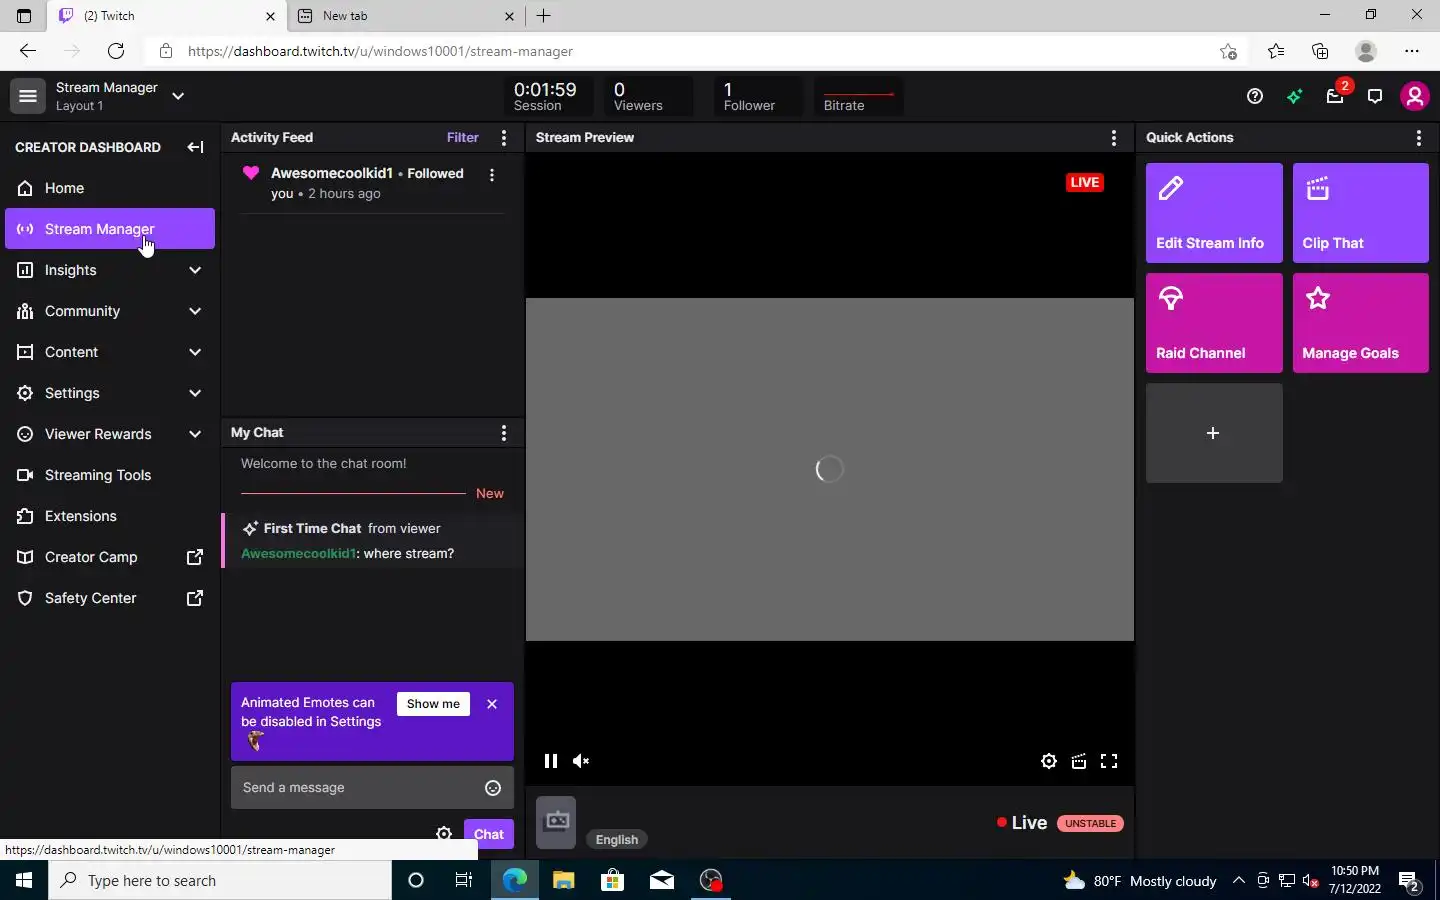Open My Chat panel options menu
The image size is (1440, 900).
(x=504, y=433)
